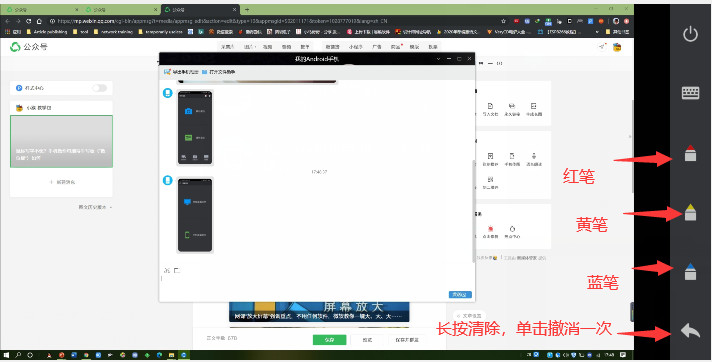Select the third, active browser tab
712x362 pixels.
[x=200, y=10]
